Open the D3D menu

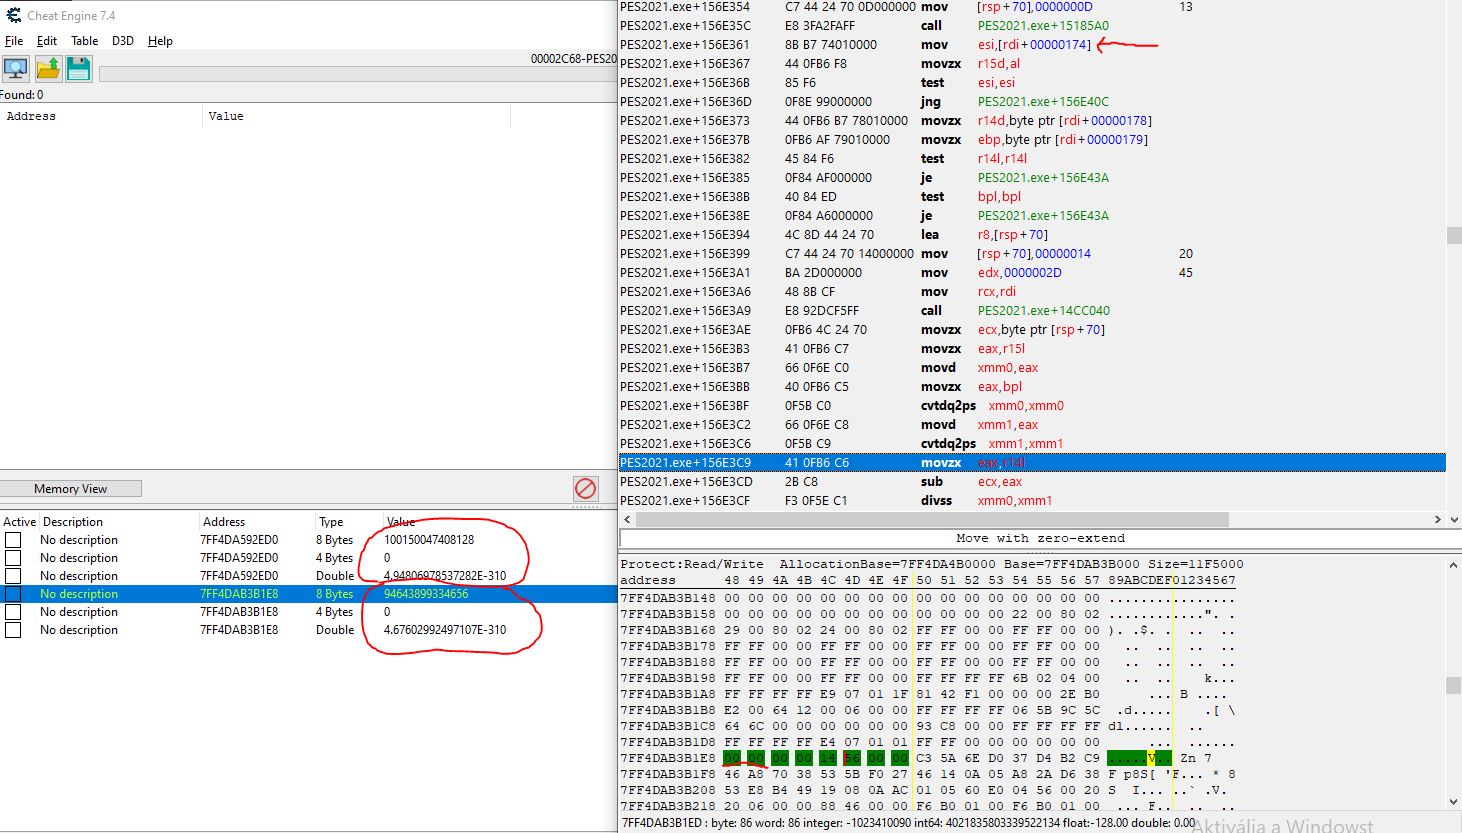click(x=122, y=41)
